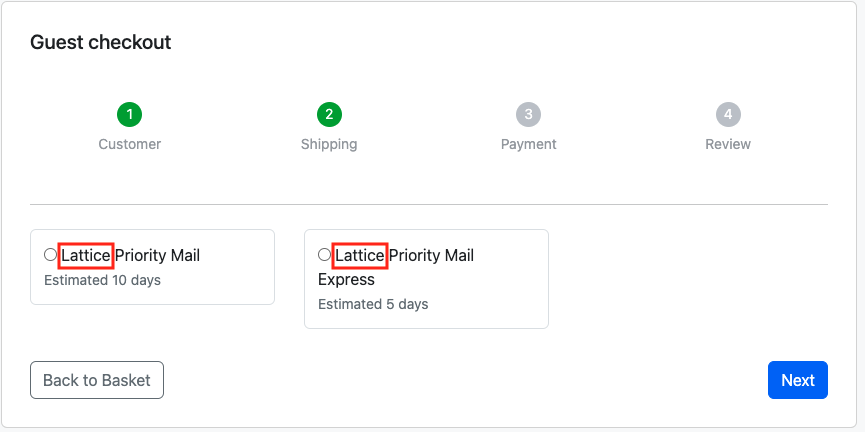Click "Lattice" in the 5-day shipping option
The image size is (865, 432).
[x=360, y=255]
